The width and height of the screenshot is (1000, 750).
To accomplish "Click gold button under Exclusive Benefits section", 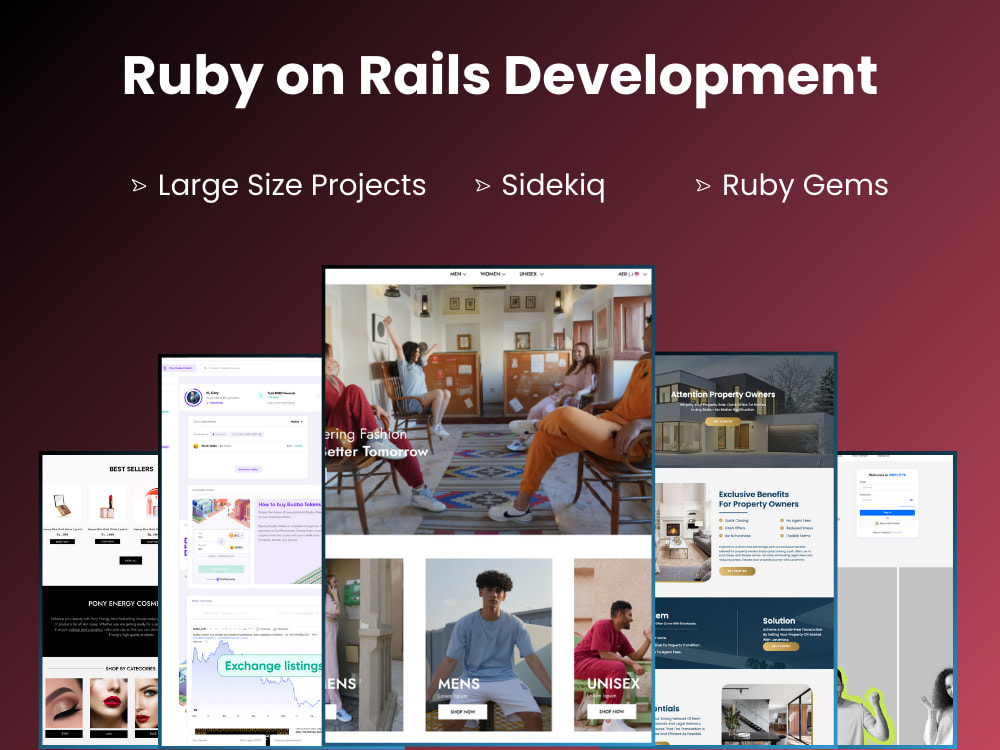I will point(737,571).
